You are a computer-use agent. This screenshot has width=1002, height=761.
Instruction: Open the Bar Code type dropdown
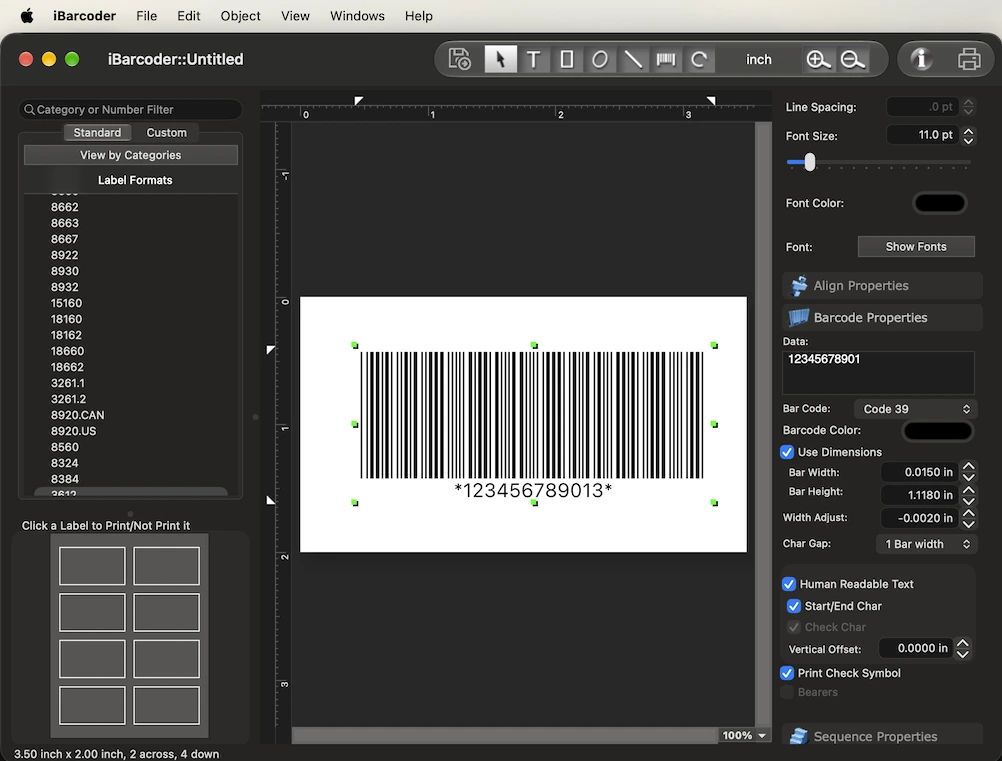coord(915,409)
